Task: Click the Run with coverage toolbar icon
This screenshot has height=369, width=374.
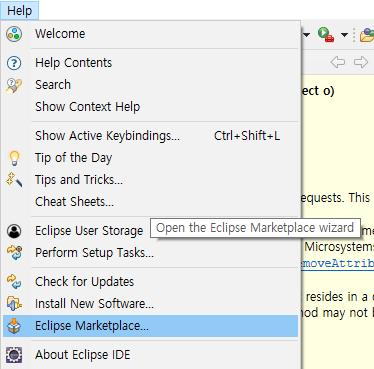Action: coord(326,34)
